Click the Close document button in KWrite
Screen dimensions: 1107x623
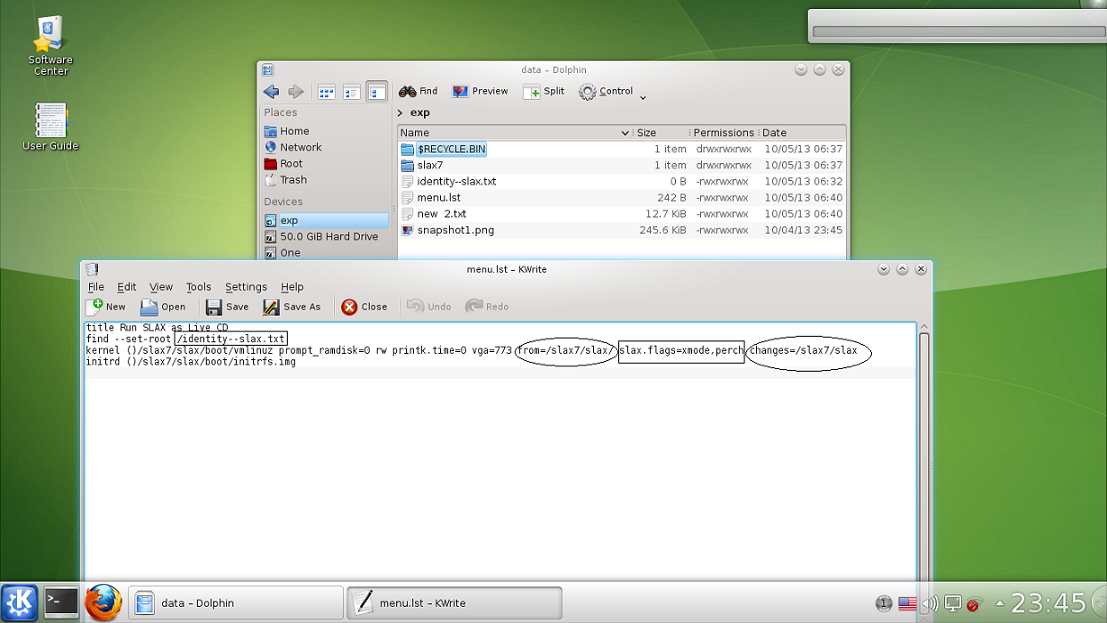(364, 307)
